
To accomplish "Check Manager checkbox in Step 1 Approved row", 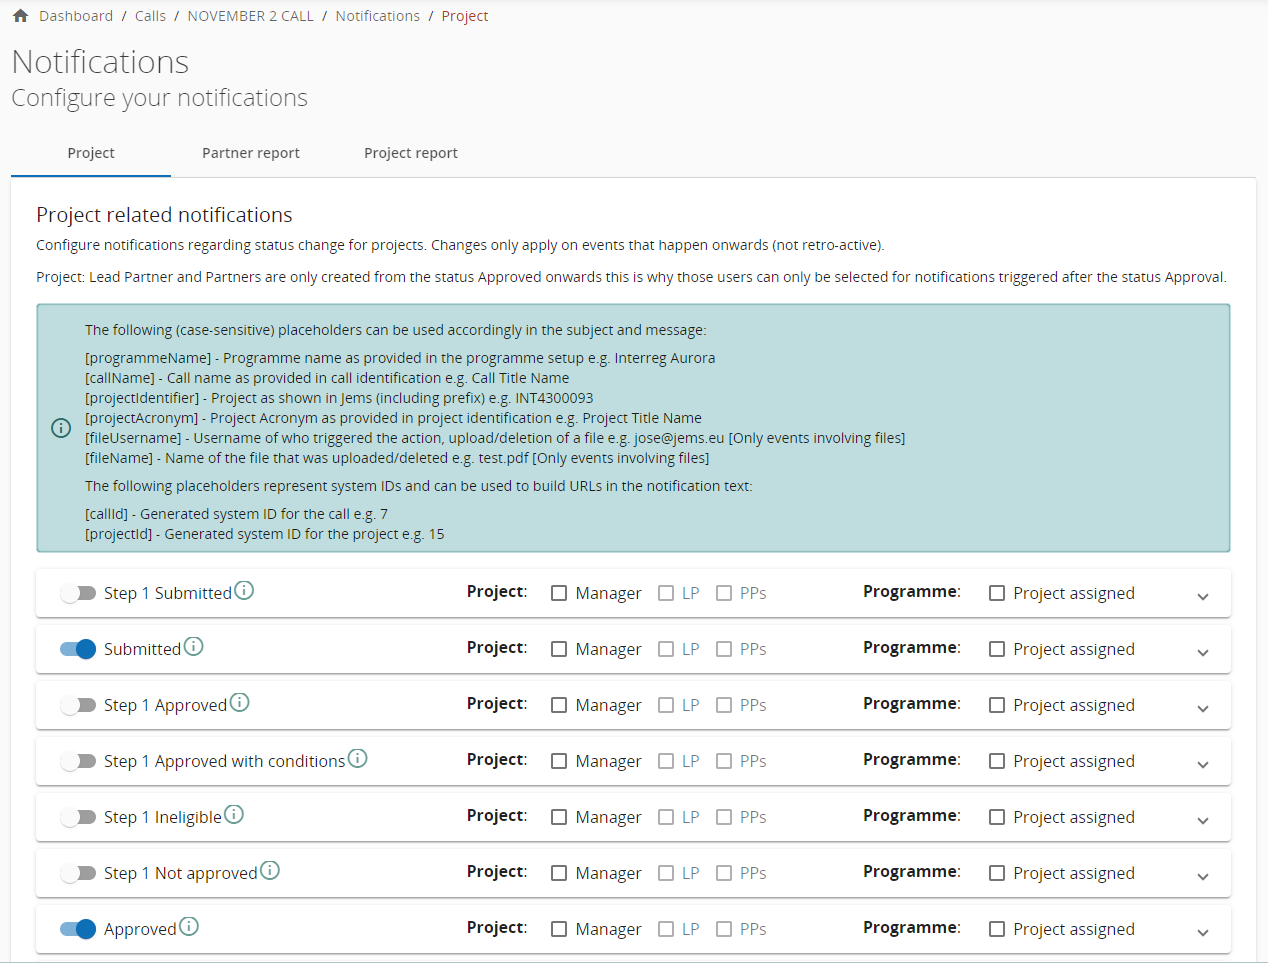I will 559,705.
